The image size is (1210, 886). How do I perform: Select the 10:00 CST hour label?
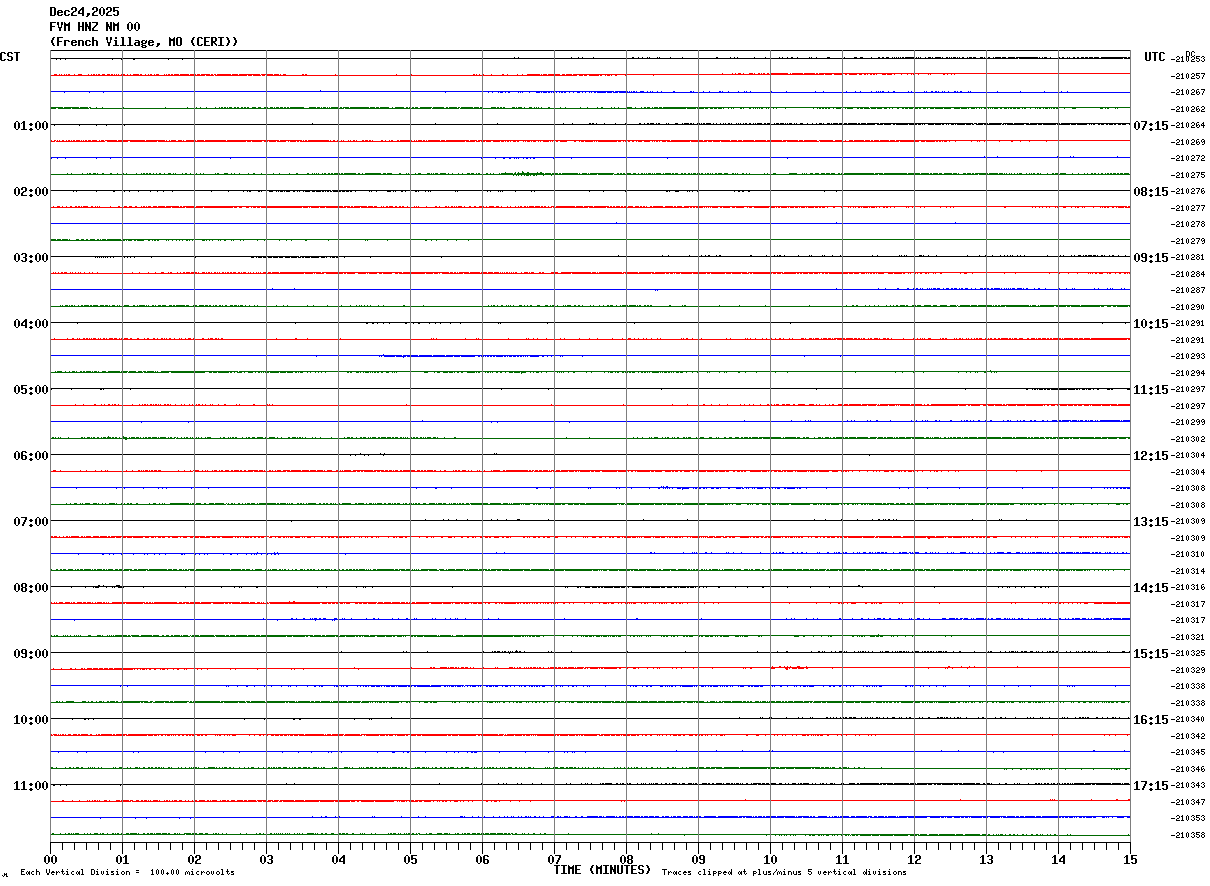31,719
